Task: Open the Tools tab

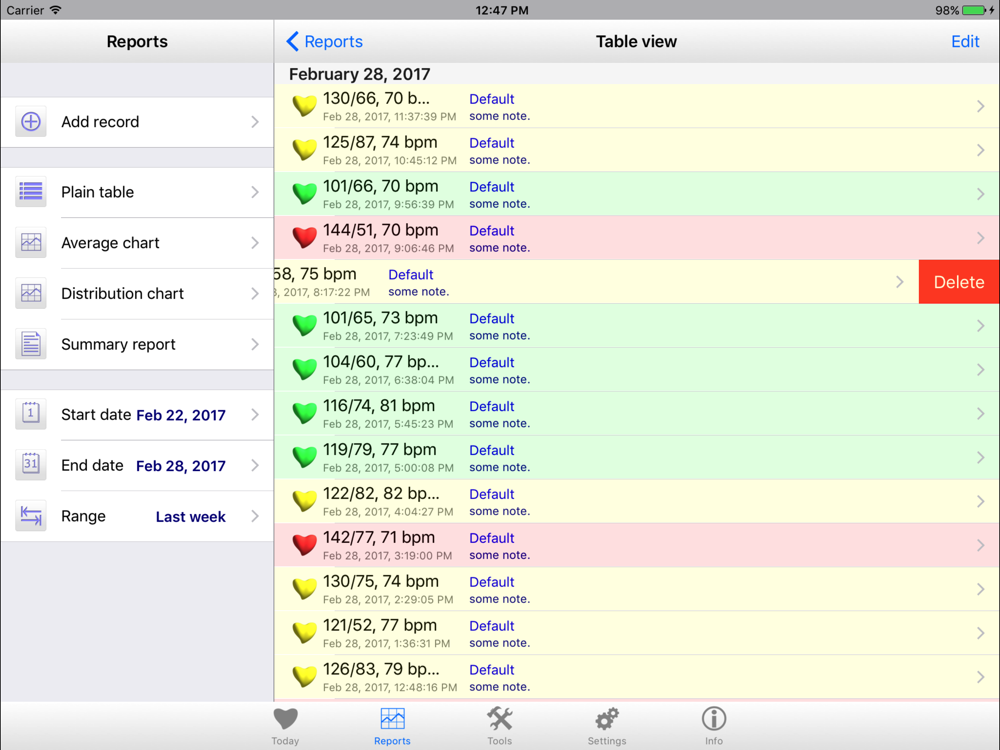Action: (x=499, y=725)
